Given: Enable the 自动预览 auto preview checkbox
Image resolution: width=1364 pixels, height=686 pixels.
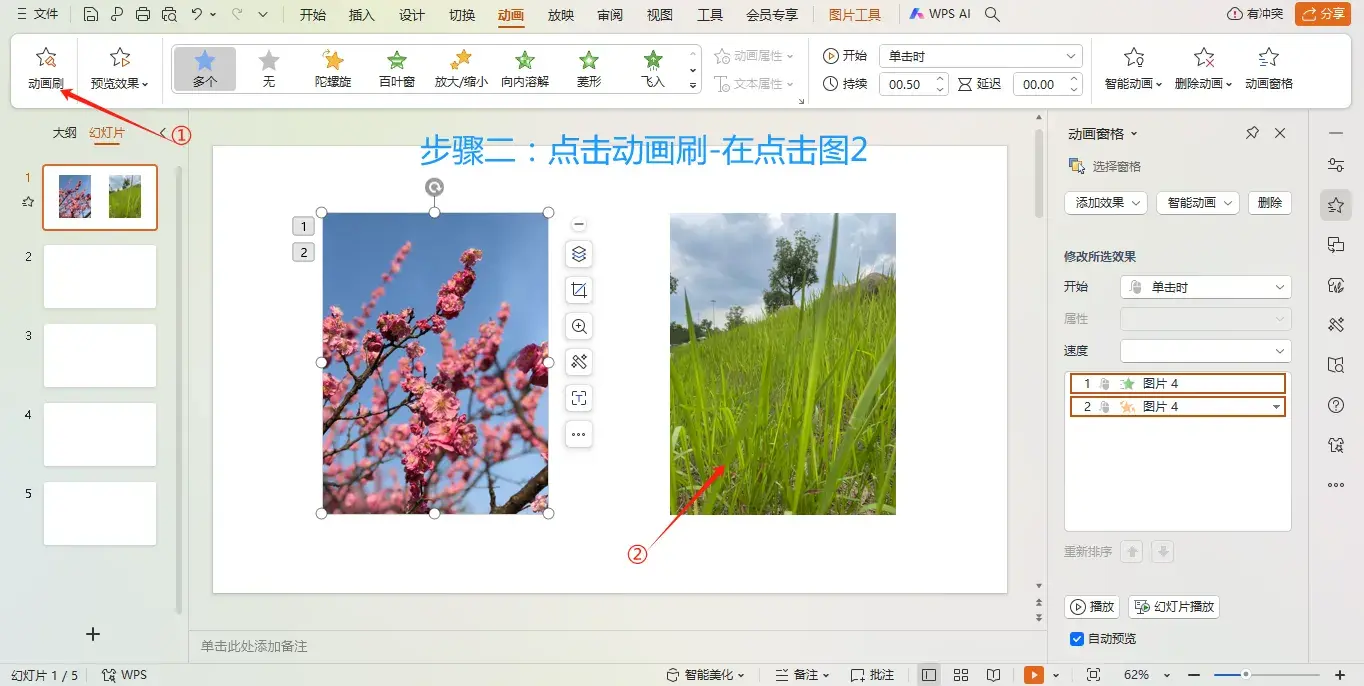Looking at the screenshot, I should (x=1076, y=639).
